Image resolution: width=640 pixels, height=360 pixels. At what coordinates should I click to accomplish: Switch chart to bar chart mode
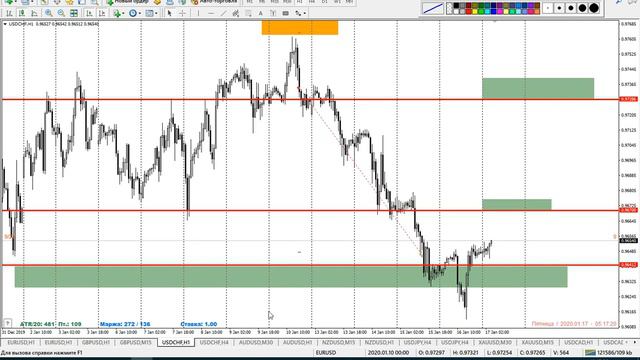tap(9, 13)
